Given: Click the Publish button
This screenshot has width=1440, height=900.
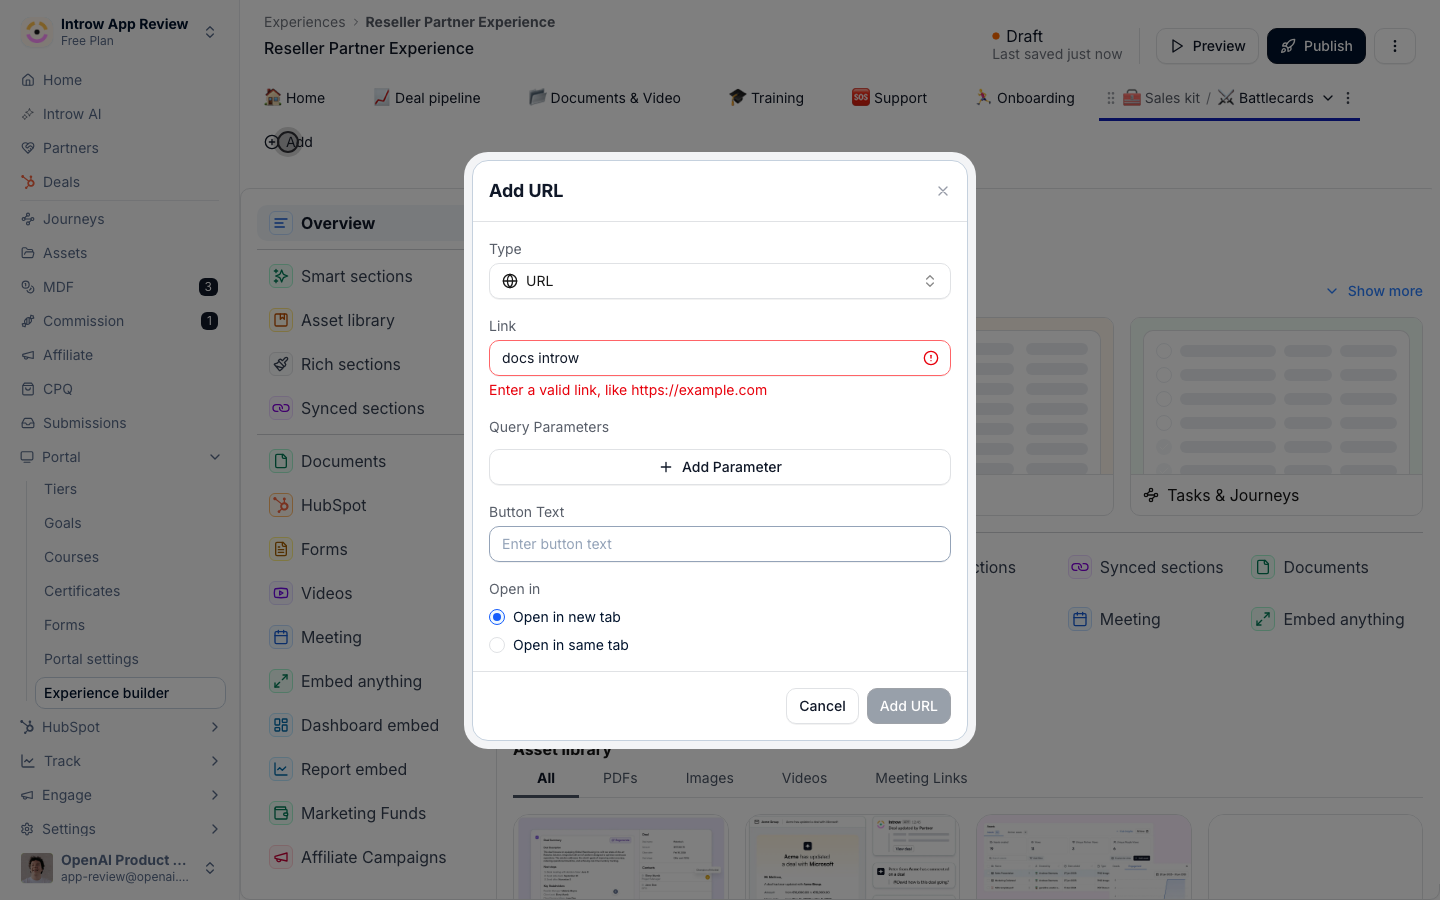Looking at the screenshot, I should coord(1316,46).
